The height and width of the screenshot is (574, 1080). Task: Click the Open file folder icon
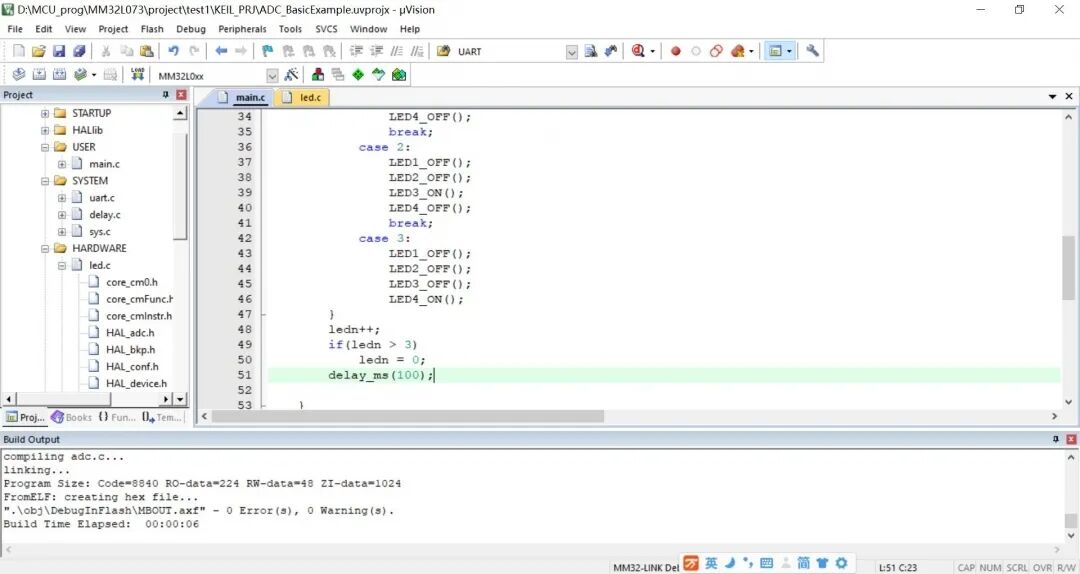(39, 51)
